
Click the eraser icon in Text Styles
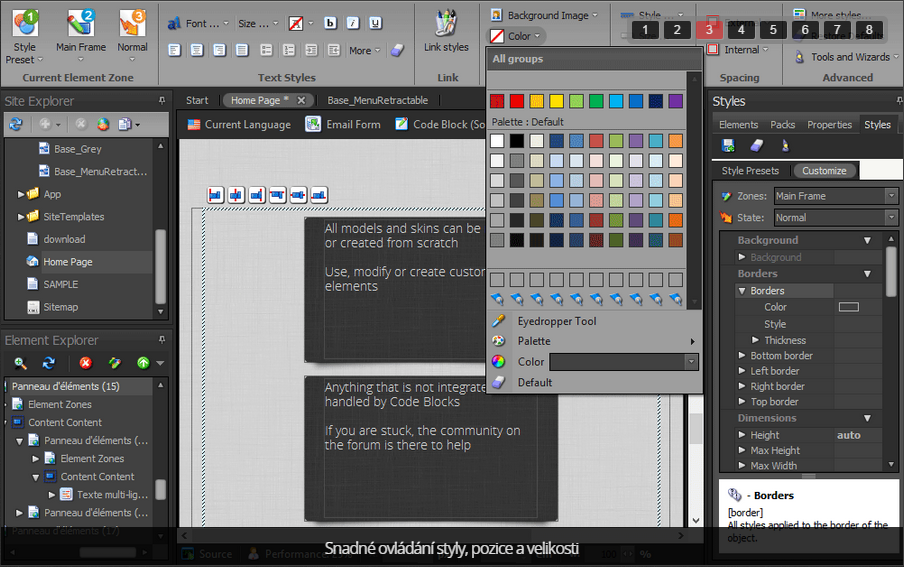(397, 50)
